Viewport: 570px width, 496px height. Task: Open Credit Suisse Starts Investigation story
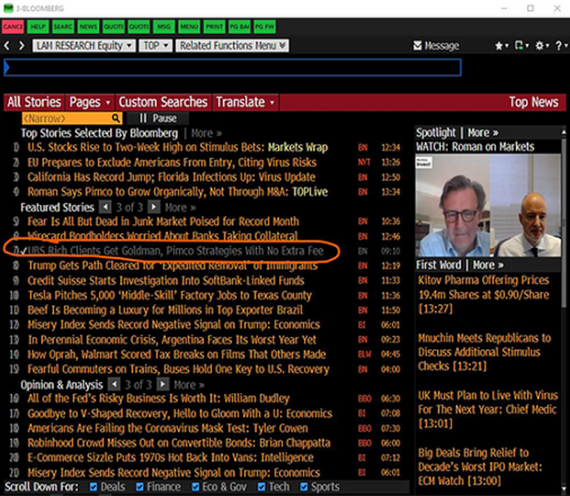[x=166, y=281]
